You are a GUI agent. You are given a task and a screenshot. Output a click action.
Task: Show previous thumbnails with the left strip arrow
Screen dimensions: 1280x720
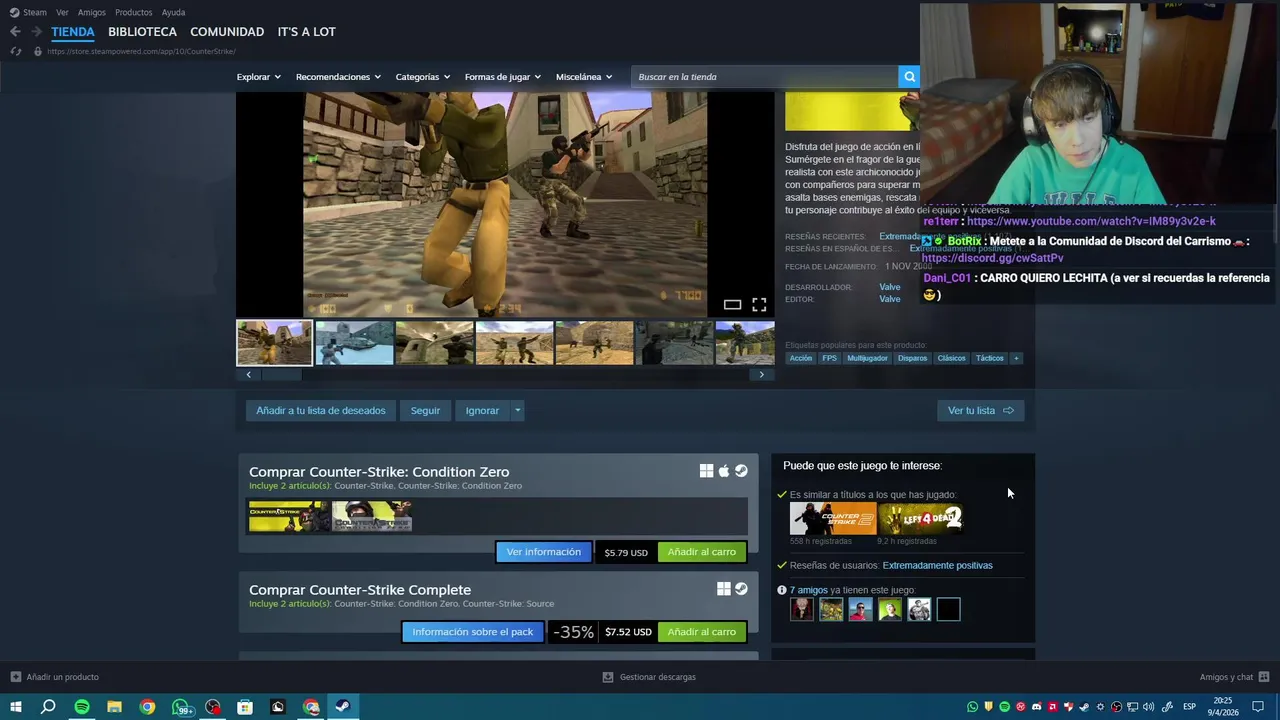click(x=248, y=375)
